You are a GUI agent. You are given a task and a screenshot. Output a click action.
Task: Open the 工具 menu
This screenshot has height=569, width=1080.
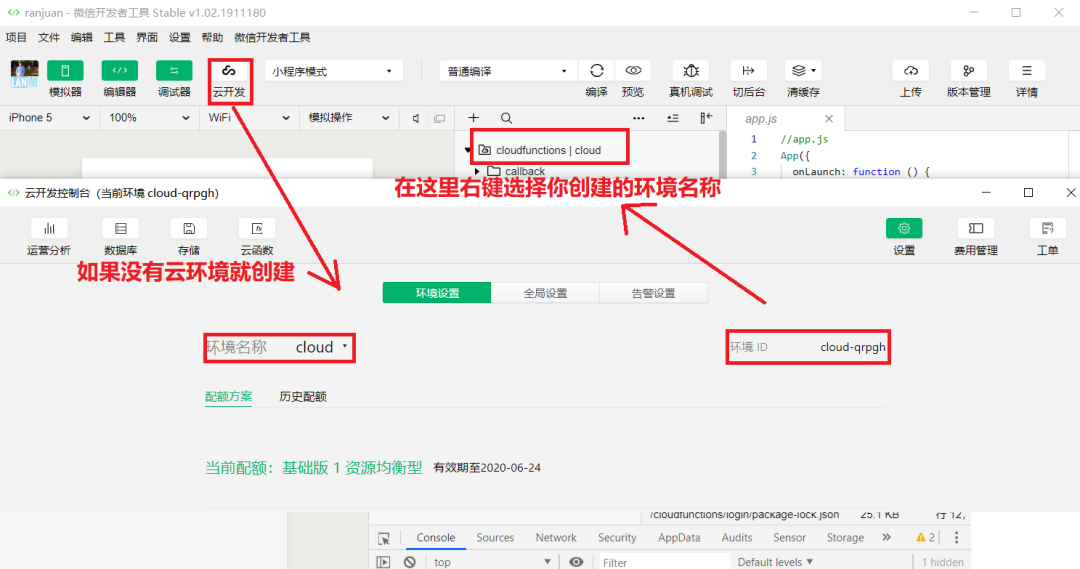114,37
